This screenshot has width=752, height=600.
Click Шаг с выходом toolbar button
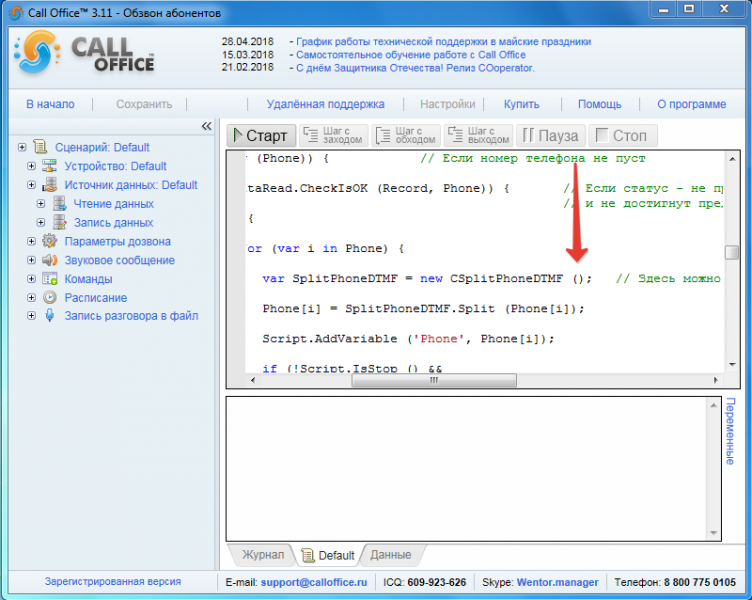pos(478,136)
